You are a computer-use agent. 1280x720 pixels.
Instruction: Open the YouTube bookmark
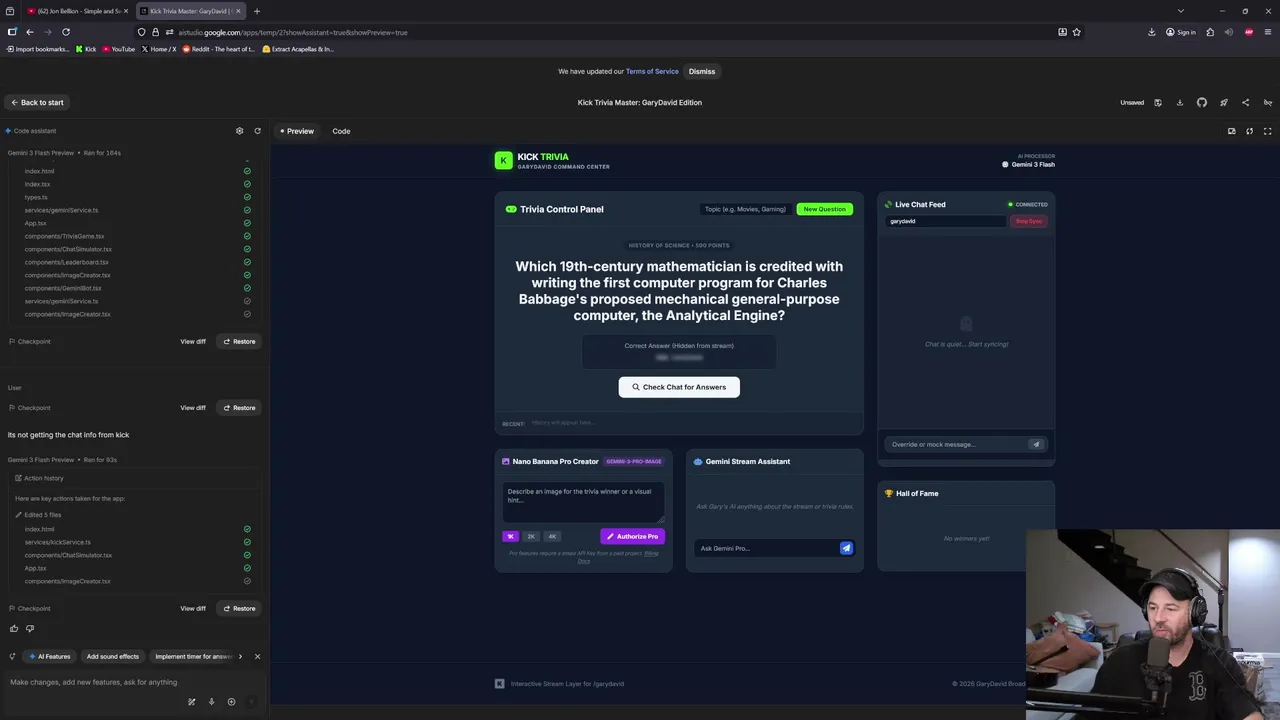(118, 49)
